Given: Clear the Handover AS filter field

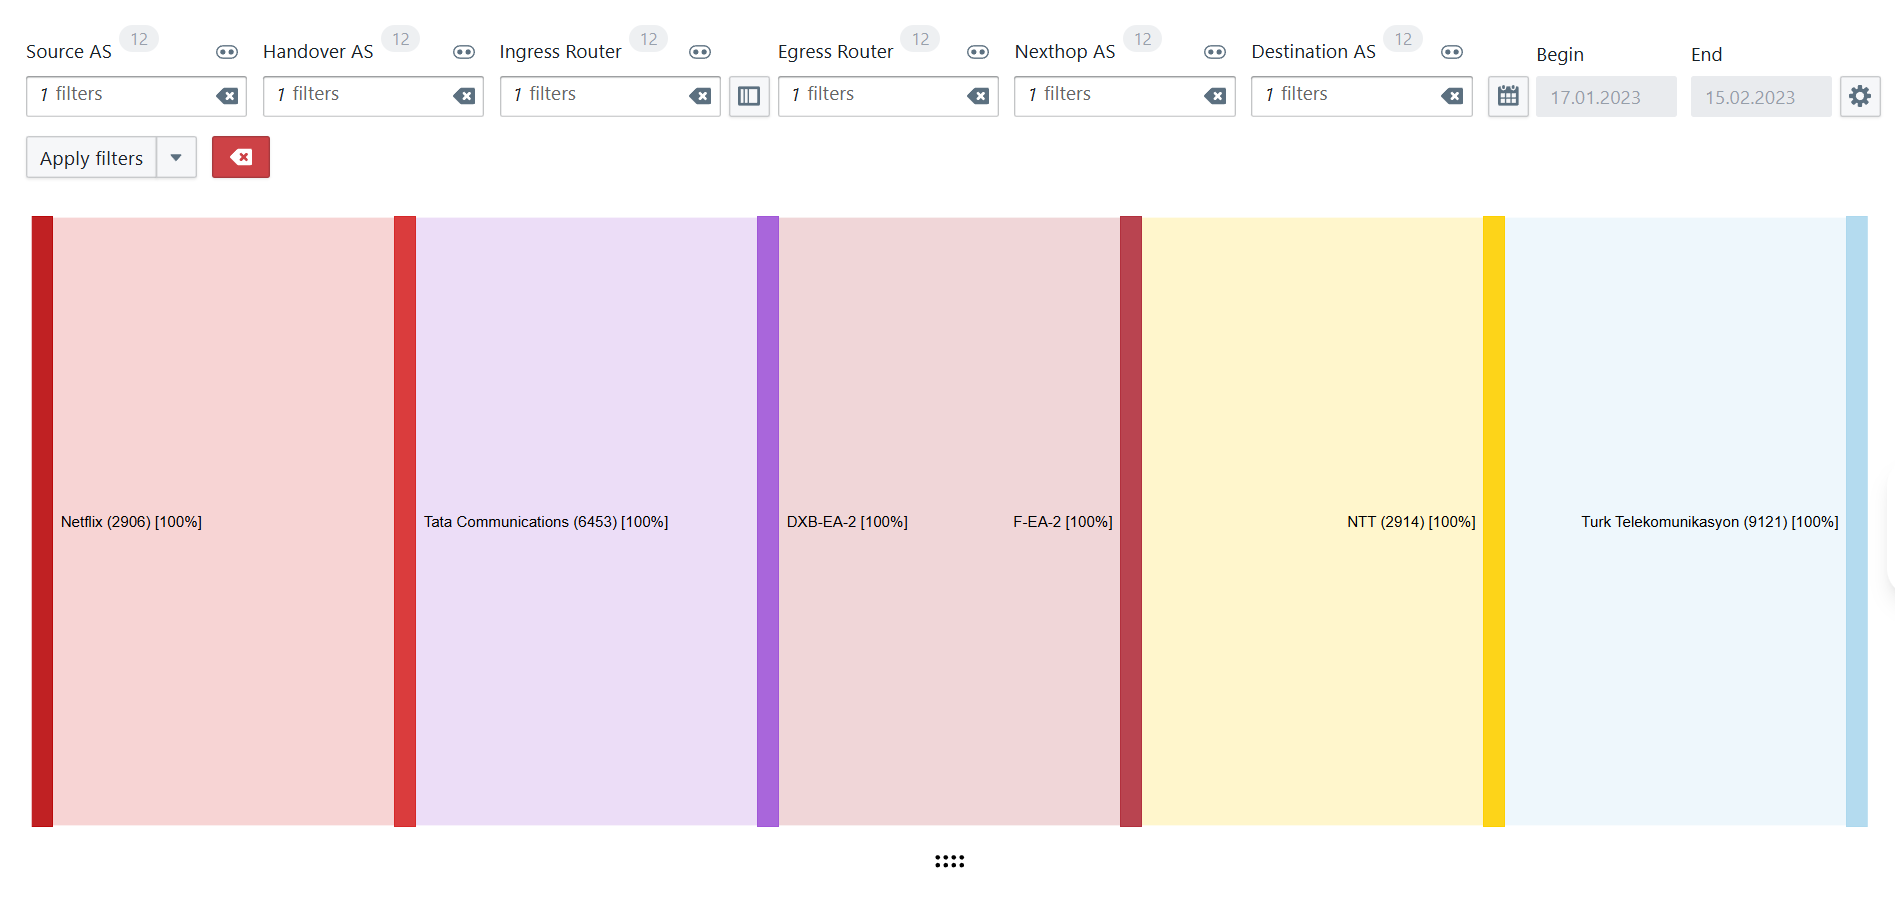Looking at the screenshot, I should [464, 96].
